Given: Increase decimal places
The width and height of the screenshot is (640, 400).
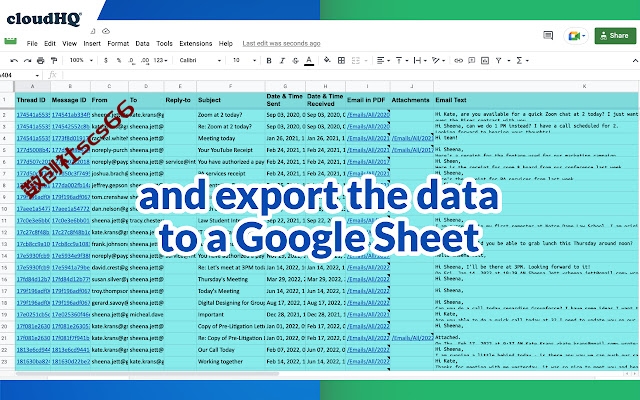Looking at the screenshot, I should click(145, 60).
